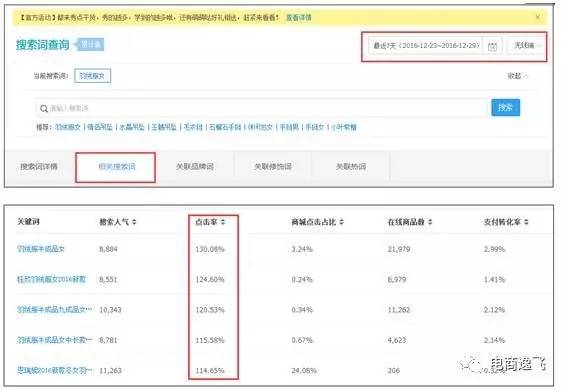Click the 搜索词查询 page title
Viewport: 563px width, 389px height.
tap(42, 45)
